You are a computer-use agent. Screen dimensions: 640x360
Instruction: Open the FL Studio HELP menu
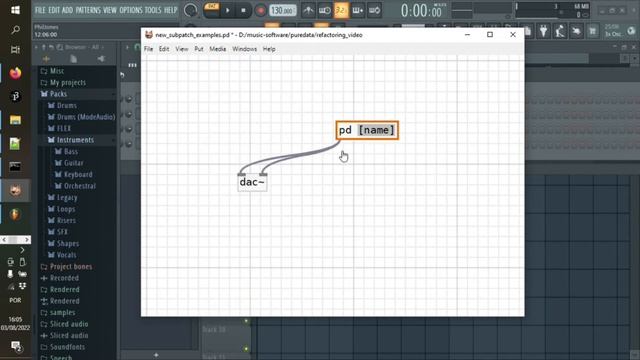(x=171, y=10)
